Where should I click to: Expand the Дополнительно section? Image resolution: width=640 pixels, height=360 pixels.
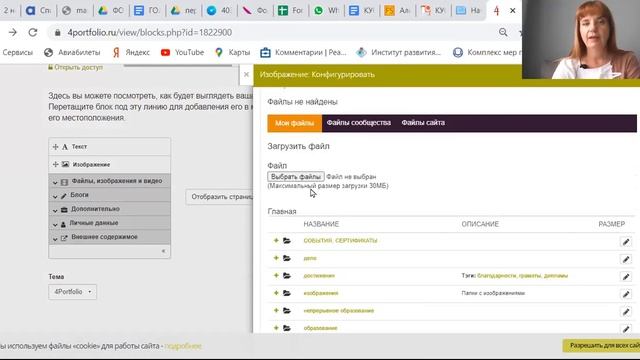pos(109,209)
